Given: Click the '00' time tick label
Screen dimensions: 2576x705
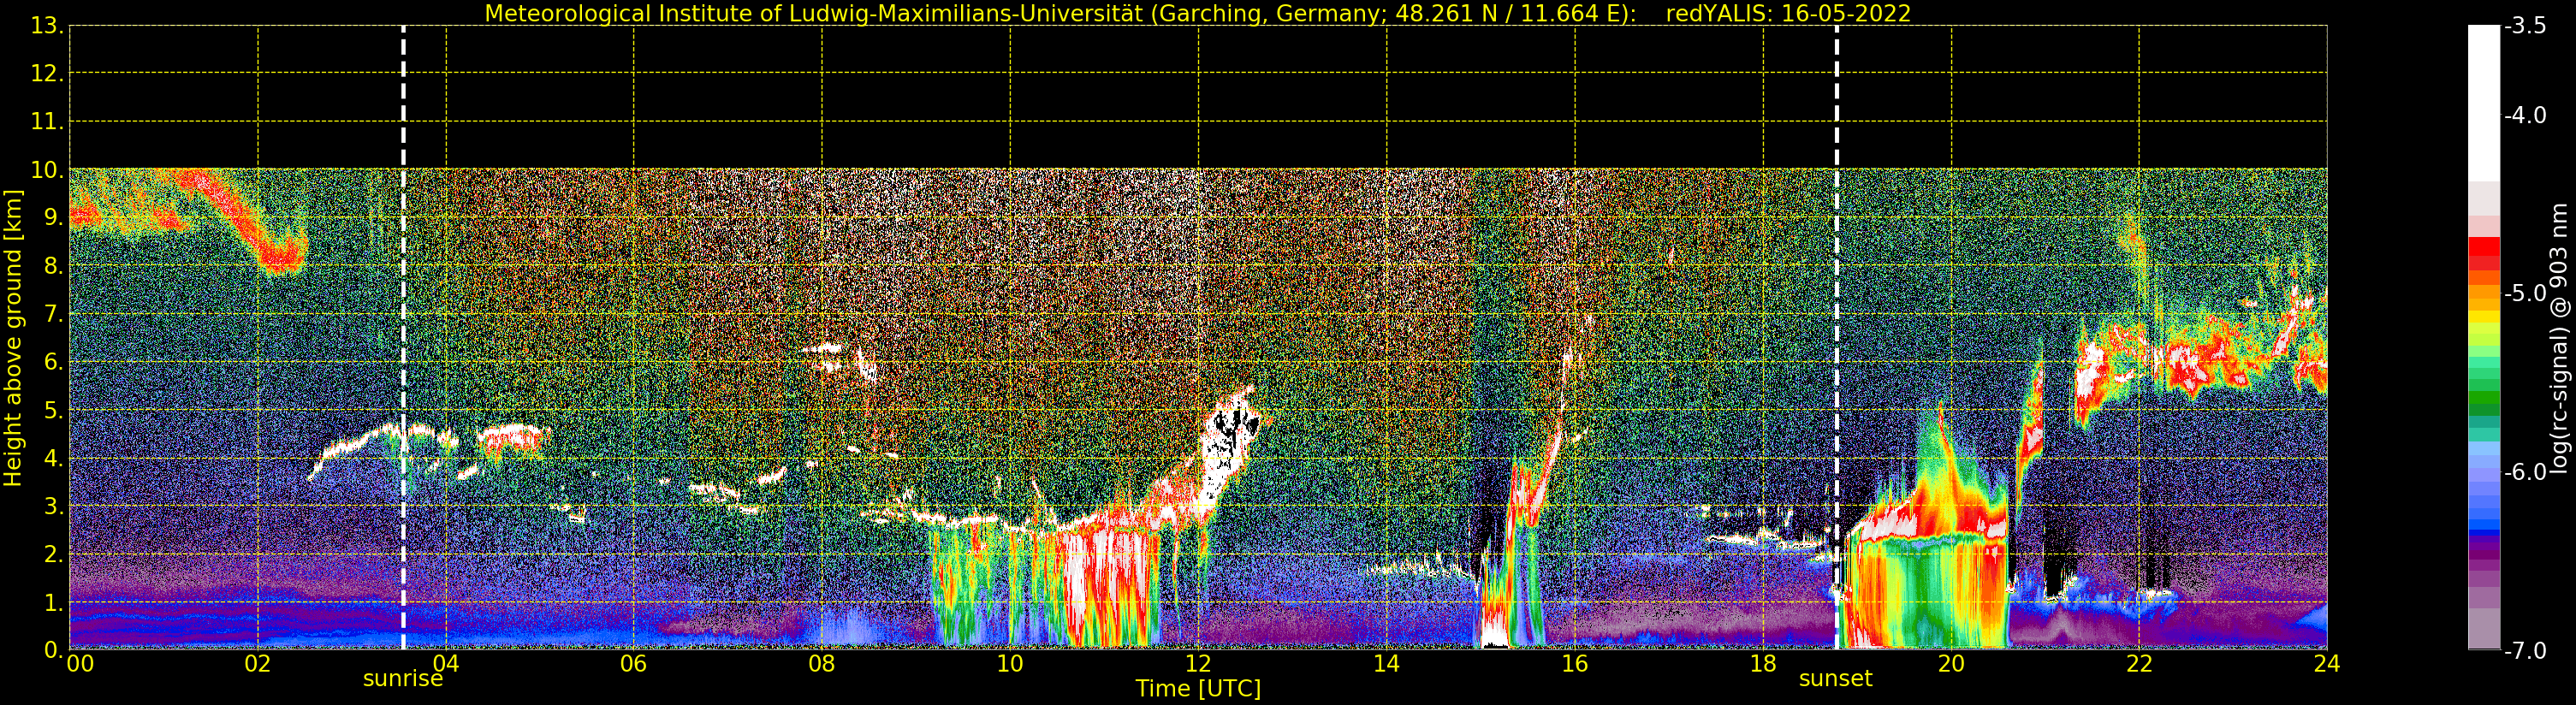Looking at the screenshot, I should coord(80,664).
